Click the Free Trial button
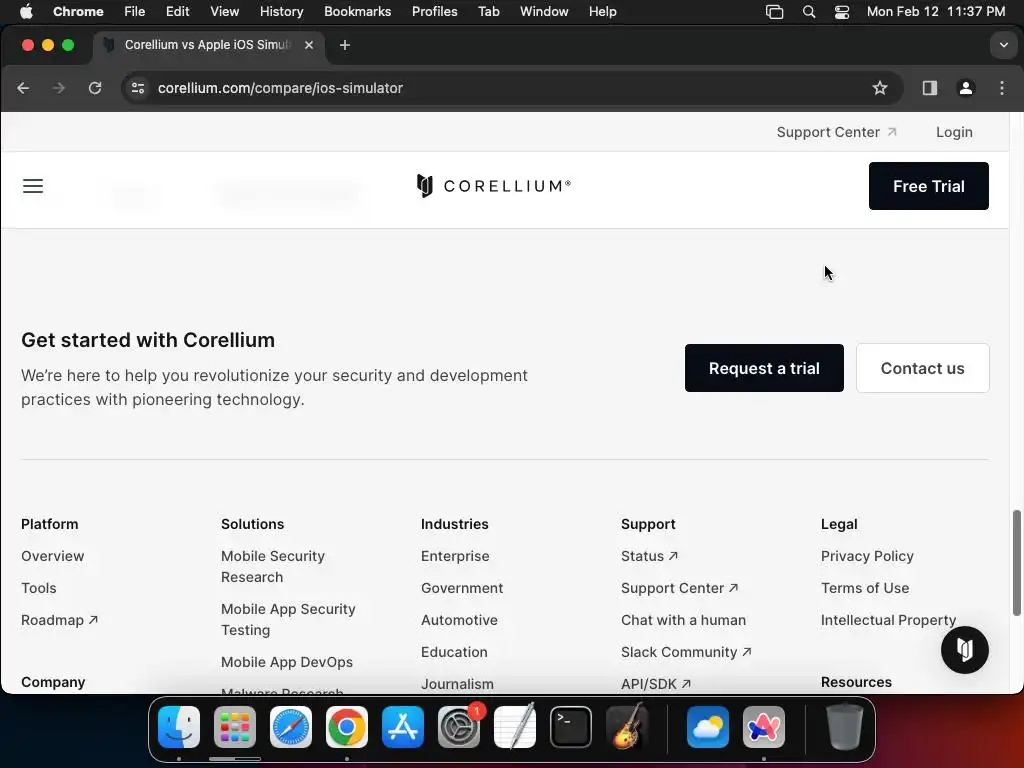 click(928, 186)
